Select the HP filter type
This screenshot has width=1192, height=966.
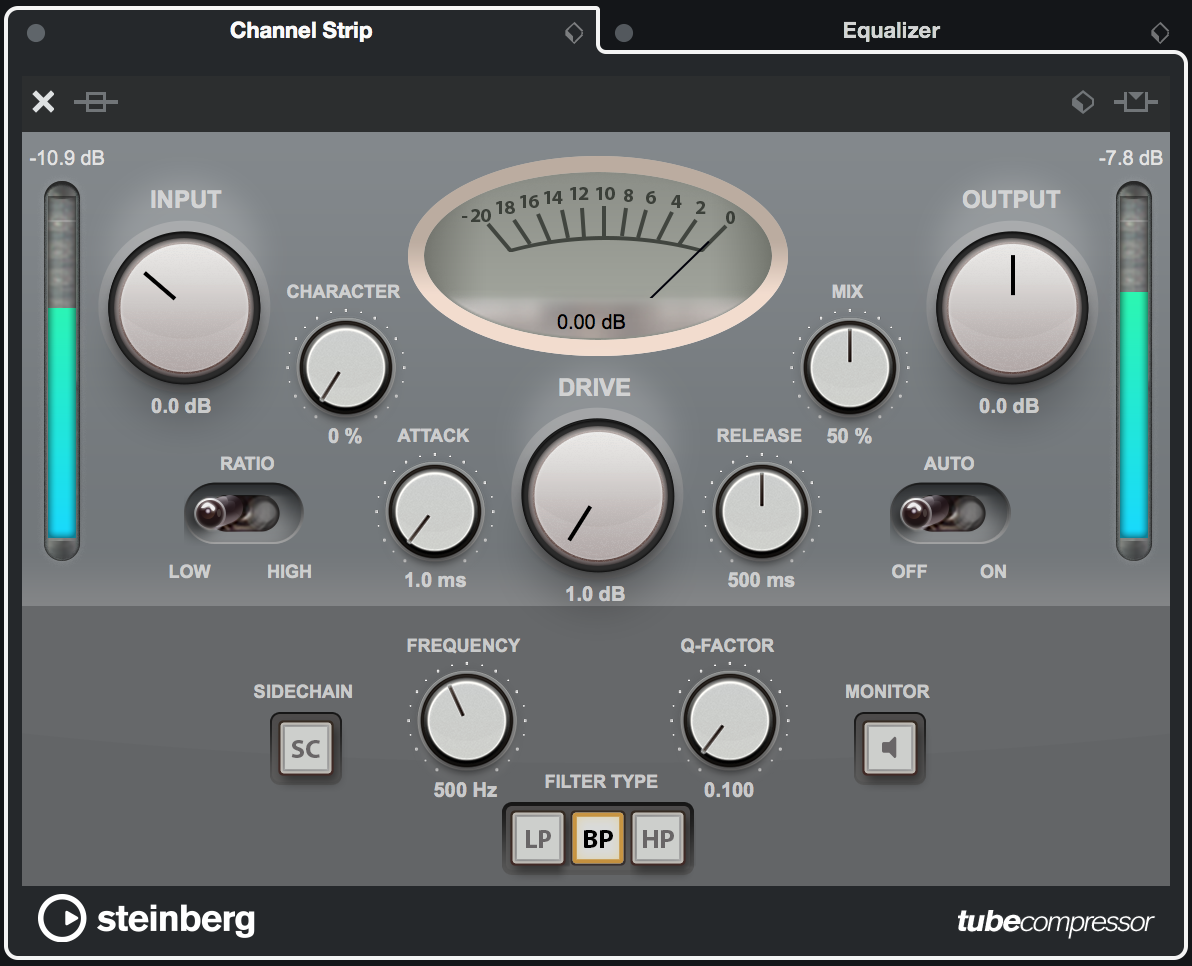[x=659, y=838]
